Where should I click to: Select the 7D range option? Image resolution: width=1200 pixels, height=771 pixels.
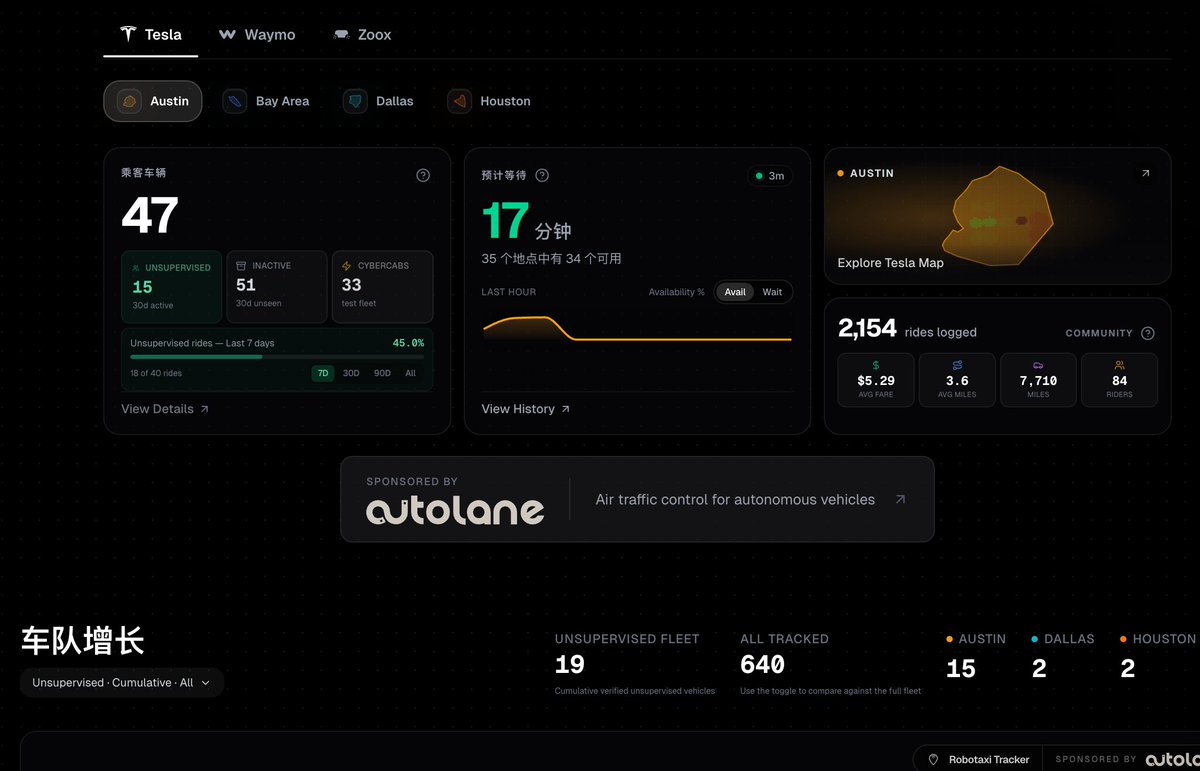click(323, 373)
